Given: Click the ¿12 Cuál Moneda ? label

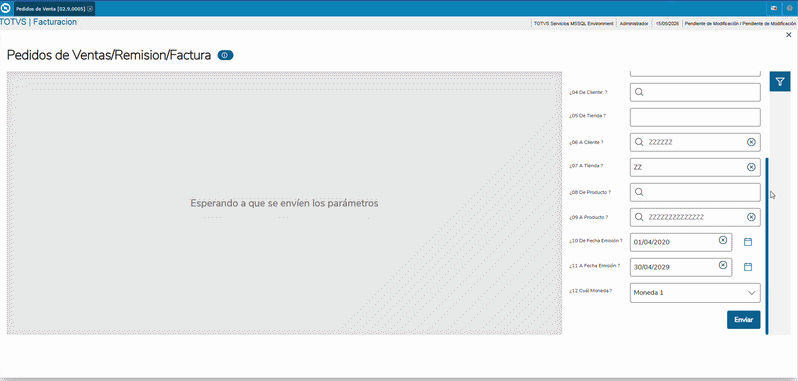Looking at the screenshot, I should tap(590, 290).
